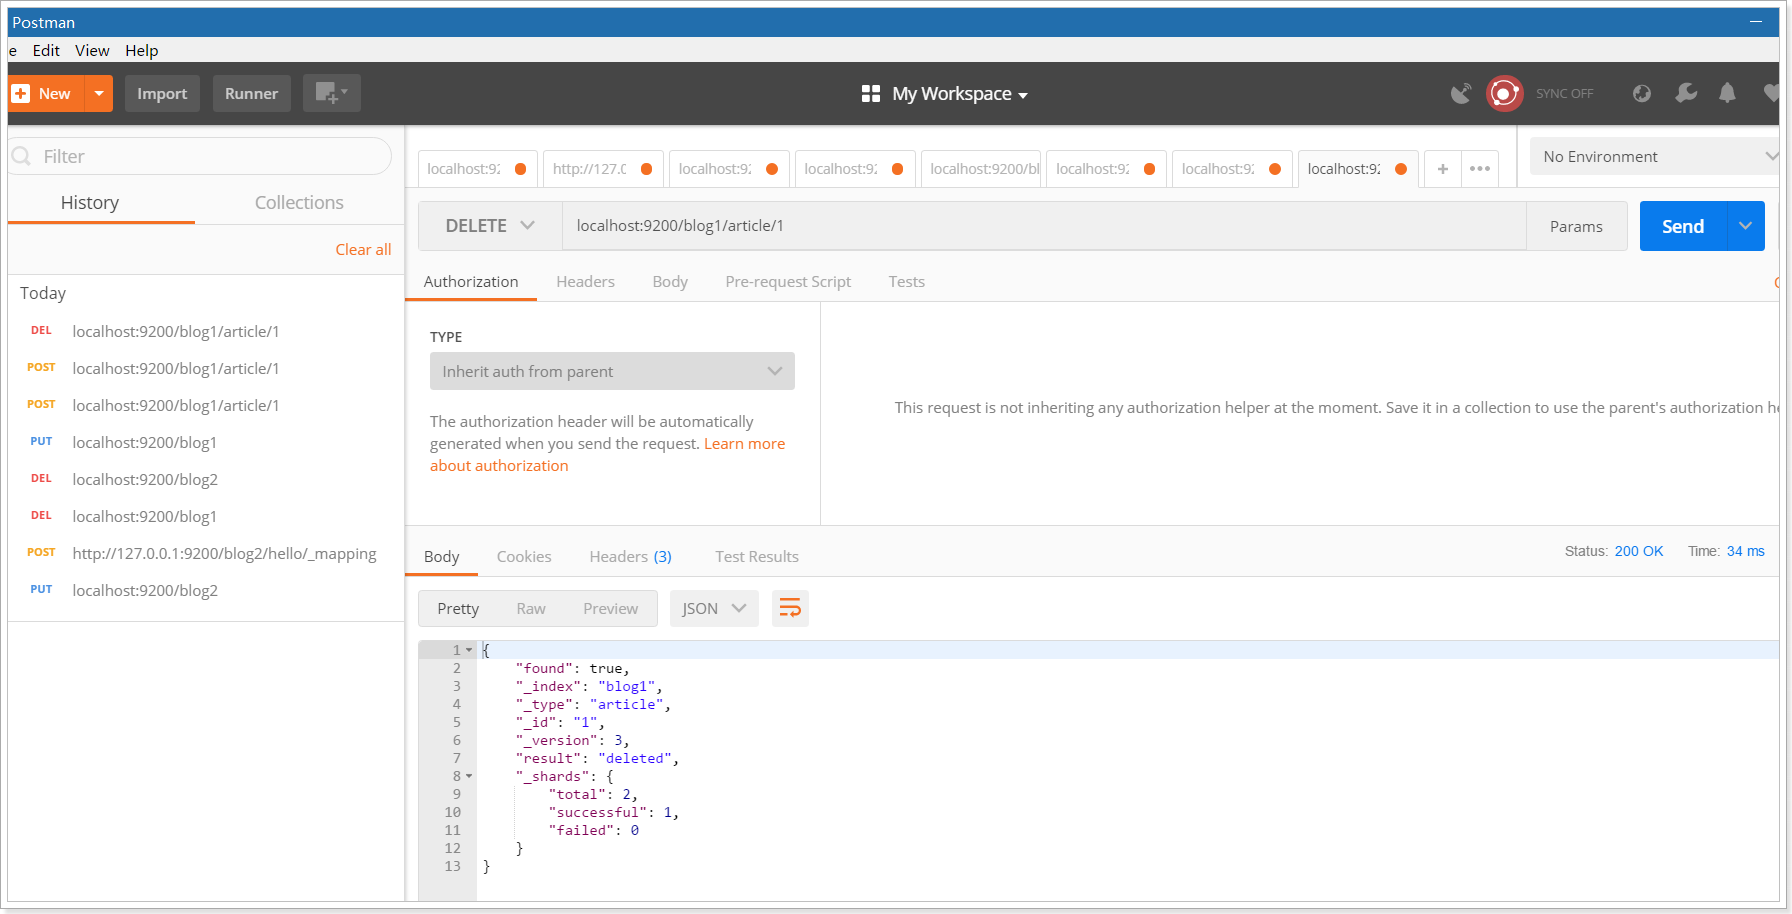The image size is (1792, 914).
Task: Open the tab options three-dots menu
Action: [x=1480, y=169]
